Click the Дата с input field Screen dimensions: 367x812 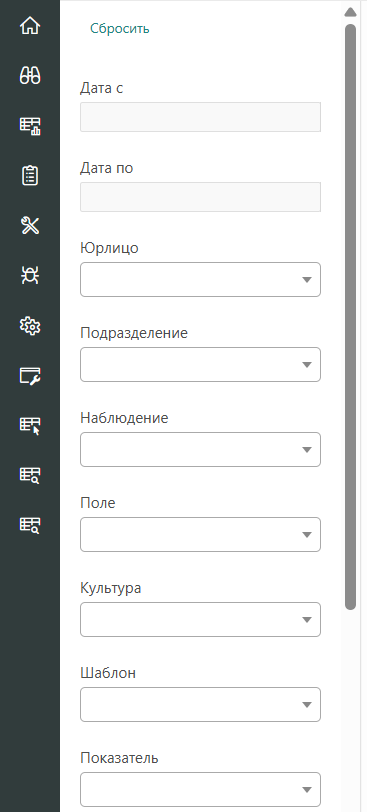(x=200, y=117)
